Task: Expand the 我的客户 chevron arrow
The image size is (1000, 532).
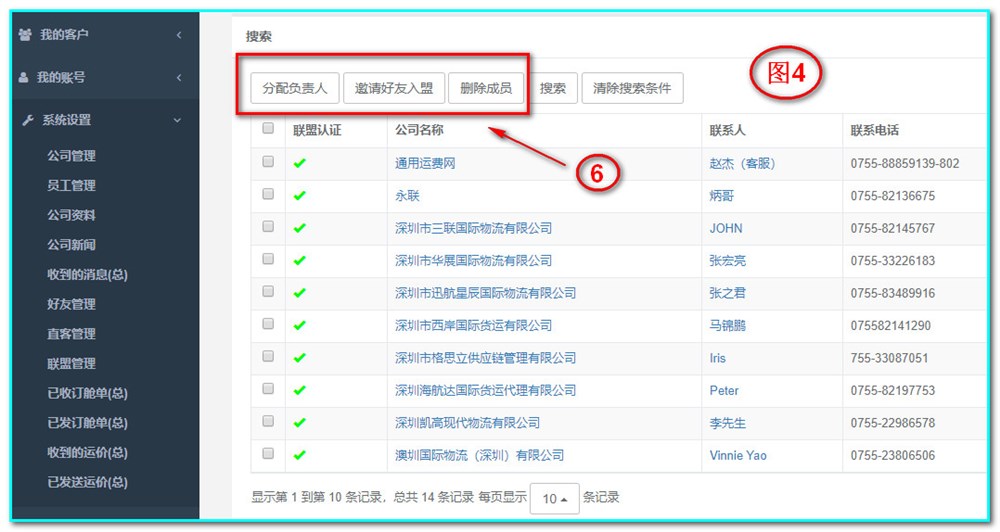Action: (x=179, y=35)
